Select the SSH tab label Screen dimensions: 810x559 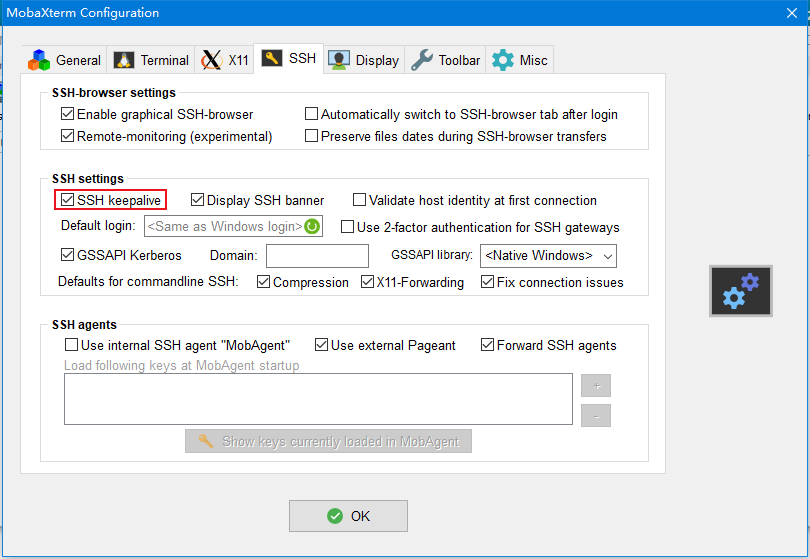(302, 58)
